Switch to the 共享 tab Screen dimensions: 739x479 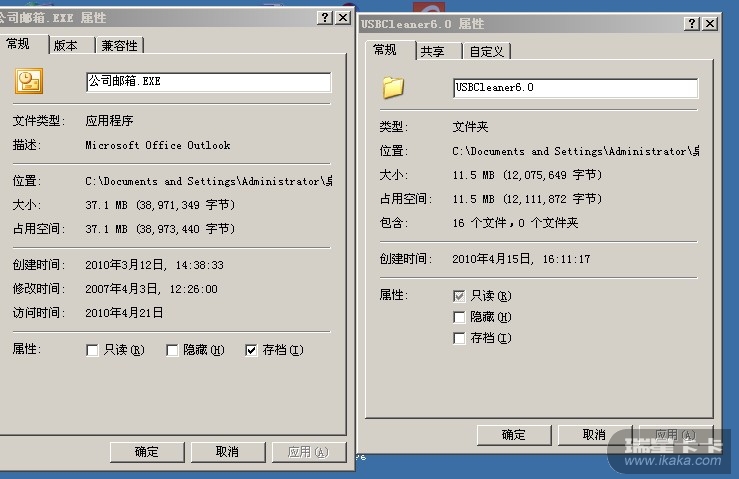click(x=432, y=52)
